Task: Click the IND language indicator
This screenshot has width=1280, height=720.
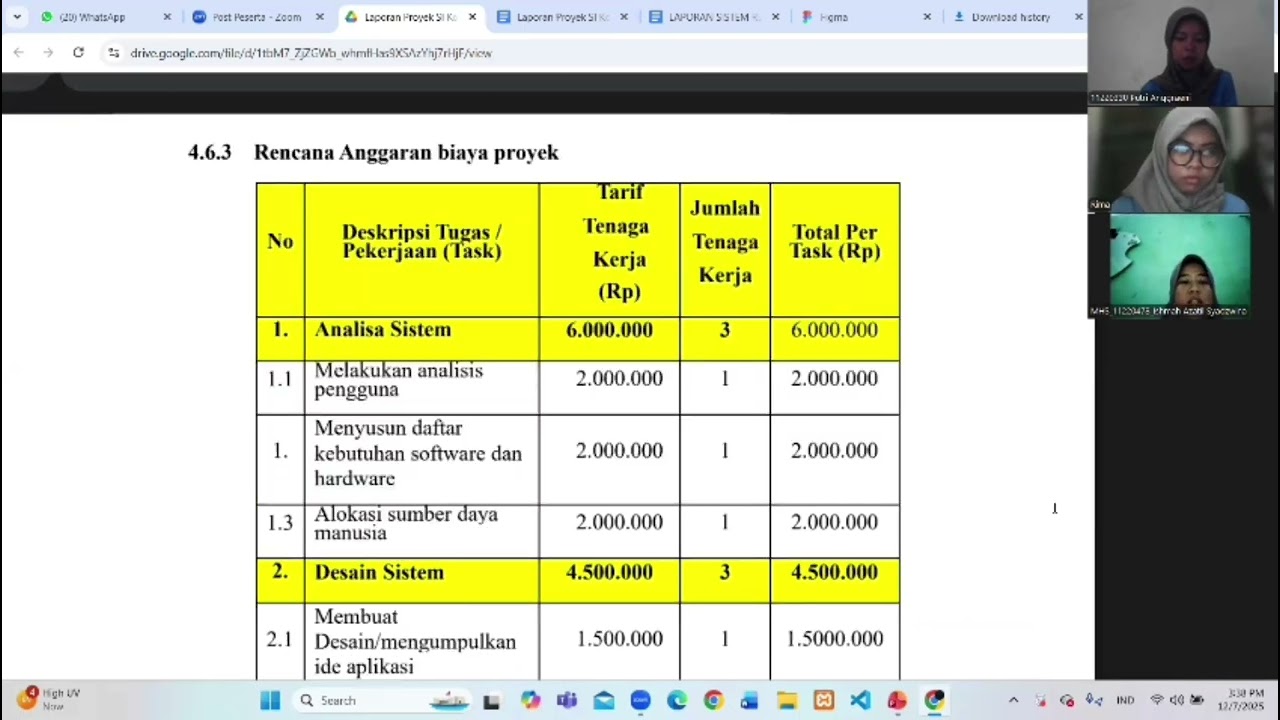Action: pyautogui.click(x=1125, y=700)
